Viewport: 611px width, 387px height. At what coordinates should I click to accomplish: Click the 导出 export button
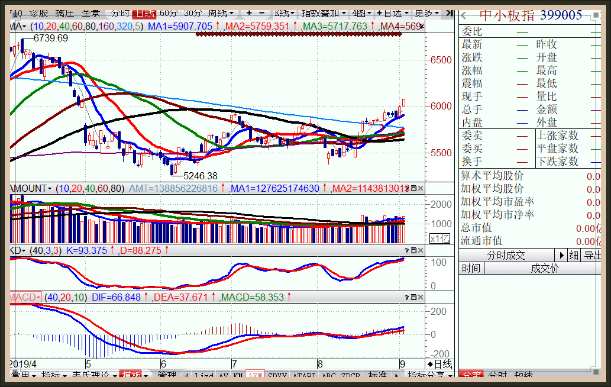click(592, 256)
